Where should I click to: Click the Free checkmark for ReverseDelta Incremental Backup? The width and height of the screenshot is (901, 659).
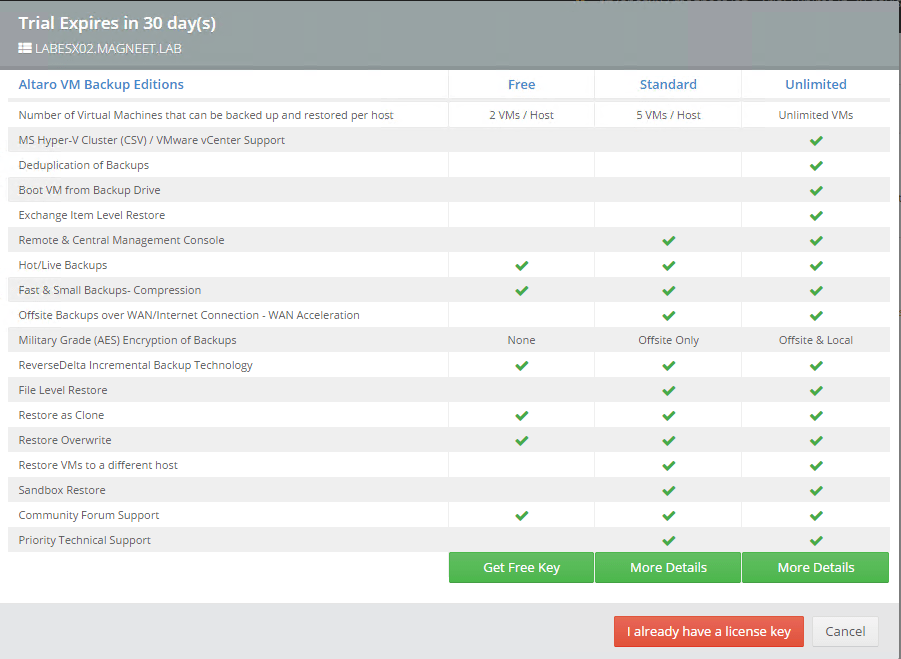pyautogui.click(x=521, y=365)
